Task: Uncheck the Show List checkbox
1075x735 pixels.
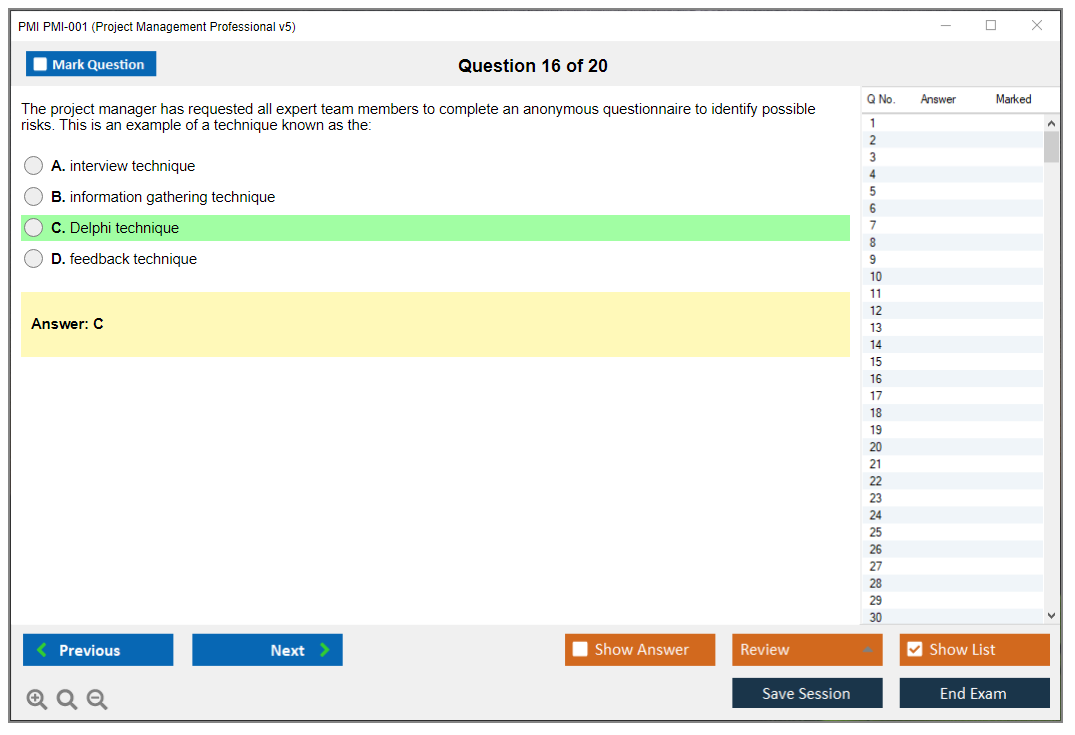Action: pyautogui.click(x=914, y=650)
